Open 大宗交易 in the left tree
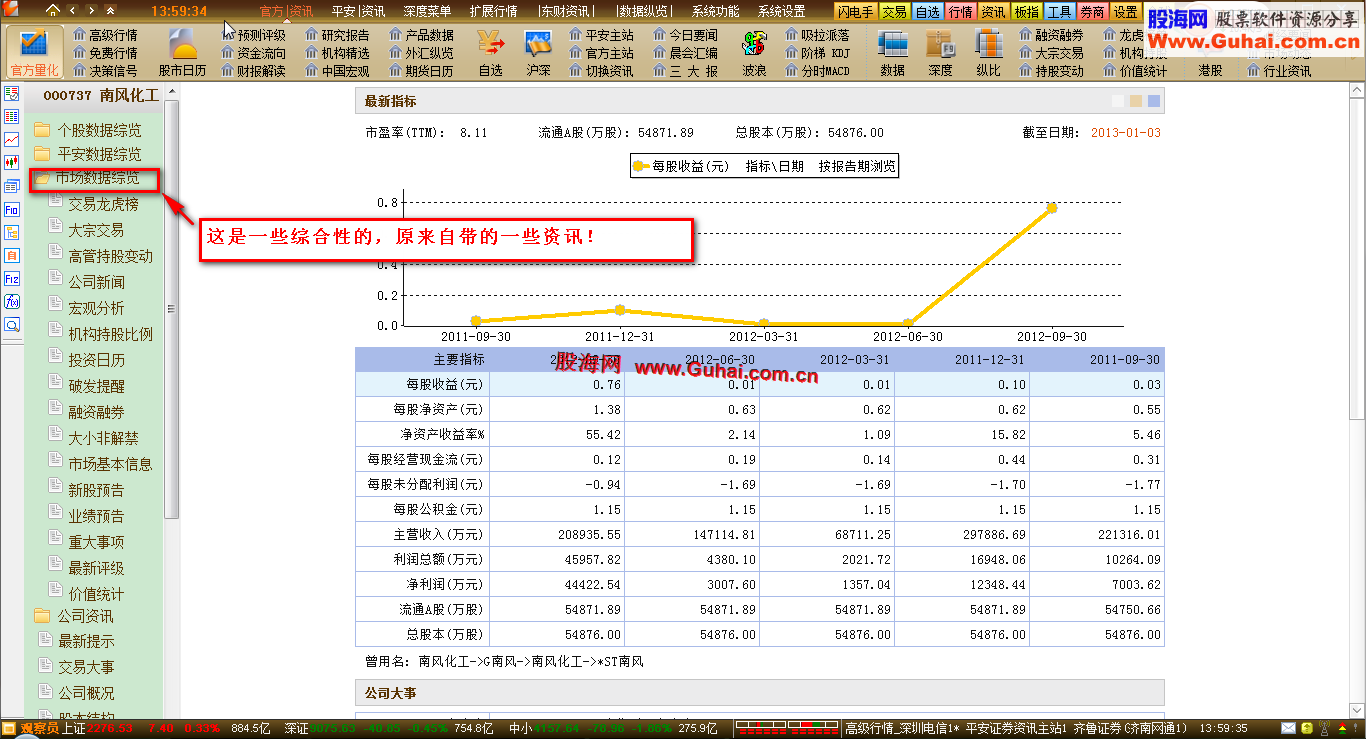This screenshot has height=739, width=1366. [86, 230]
